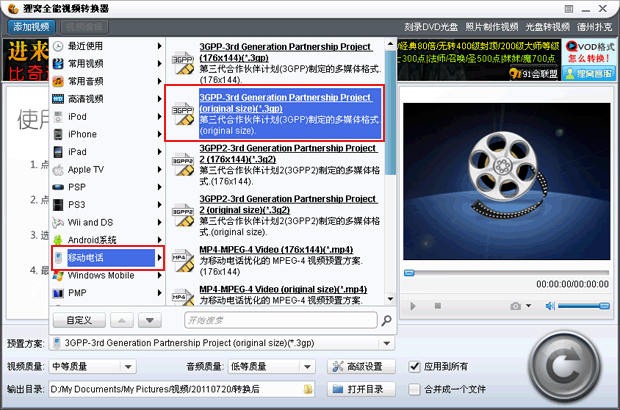
Task: Select 移动电话 category
Action: point(107,258)
